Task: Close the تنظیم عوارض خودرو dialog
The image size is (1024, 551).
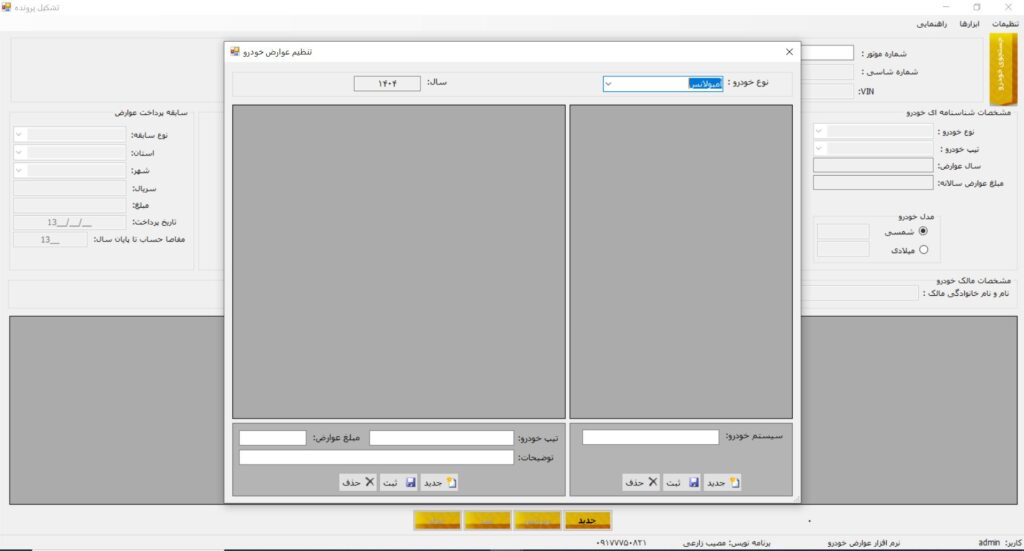Action: (789, 52)
